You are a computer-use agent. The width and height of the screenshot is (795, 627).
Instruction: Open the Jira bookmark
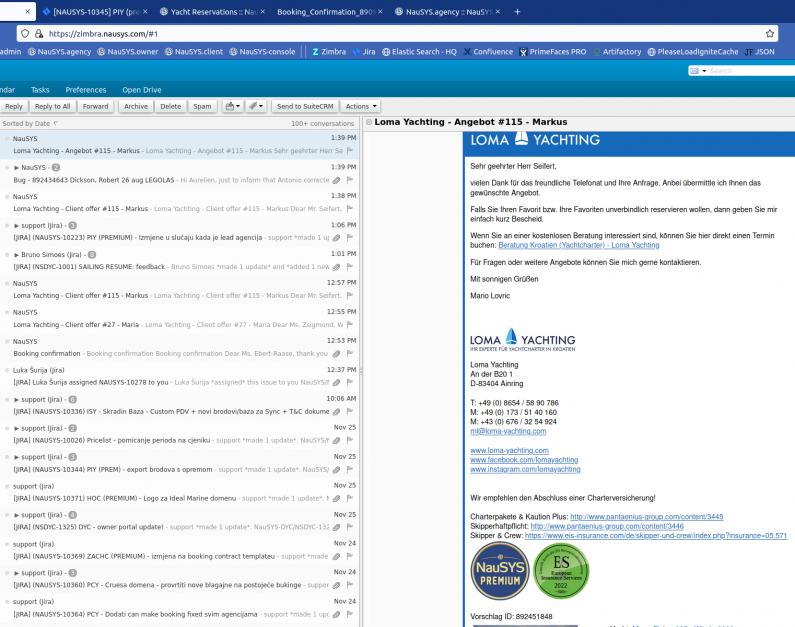[x=365, y=52]
